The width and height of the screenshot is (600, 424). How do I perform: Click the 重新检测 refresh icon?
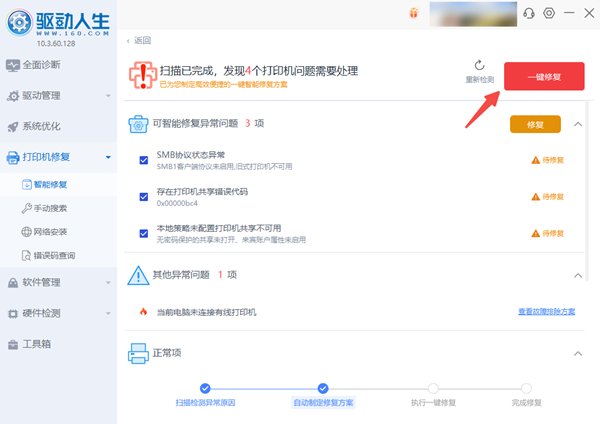(479, 65)
